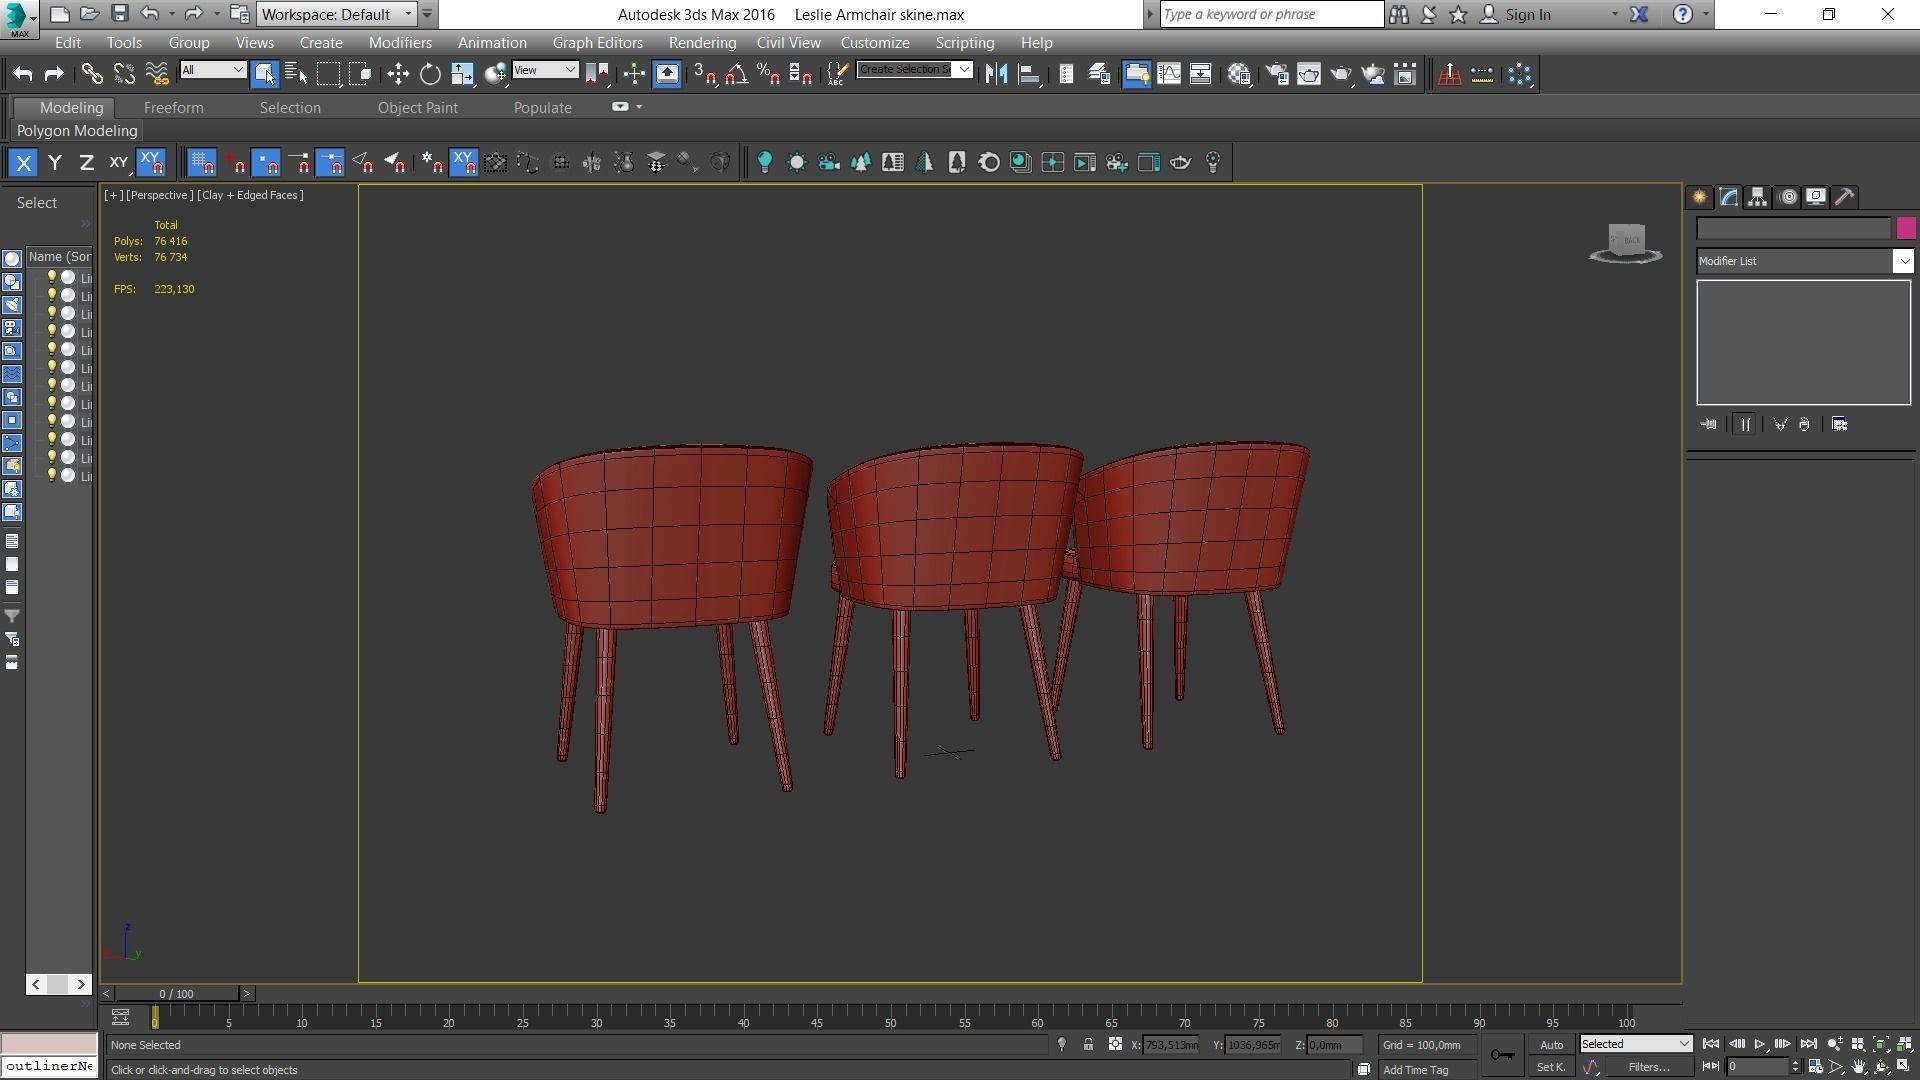Click the Filters... button
The width and height of the screenshot is (1920, 1080).
[1648, 1067]
